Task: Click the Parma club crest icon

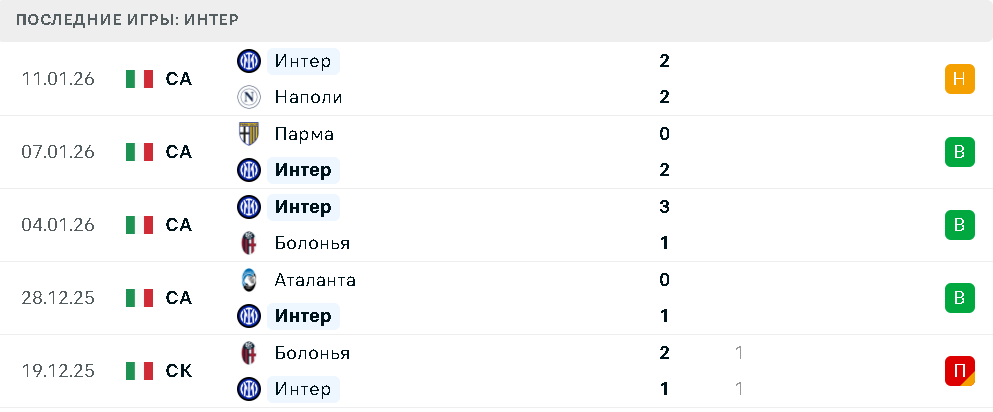Action: (248, 134)
